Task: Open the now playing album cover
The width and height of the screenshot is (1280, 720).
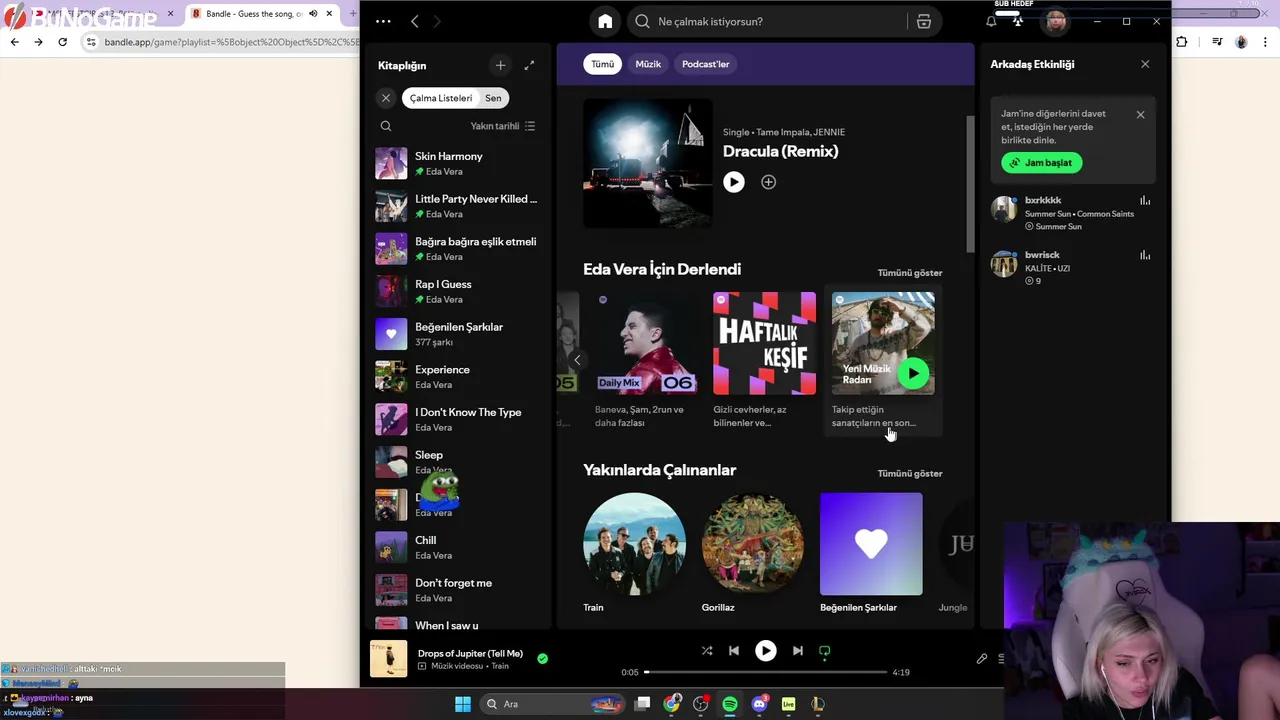Action: [389, 659]
